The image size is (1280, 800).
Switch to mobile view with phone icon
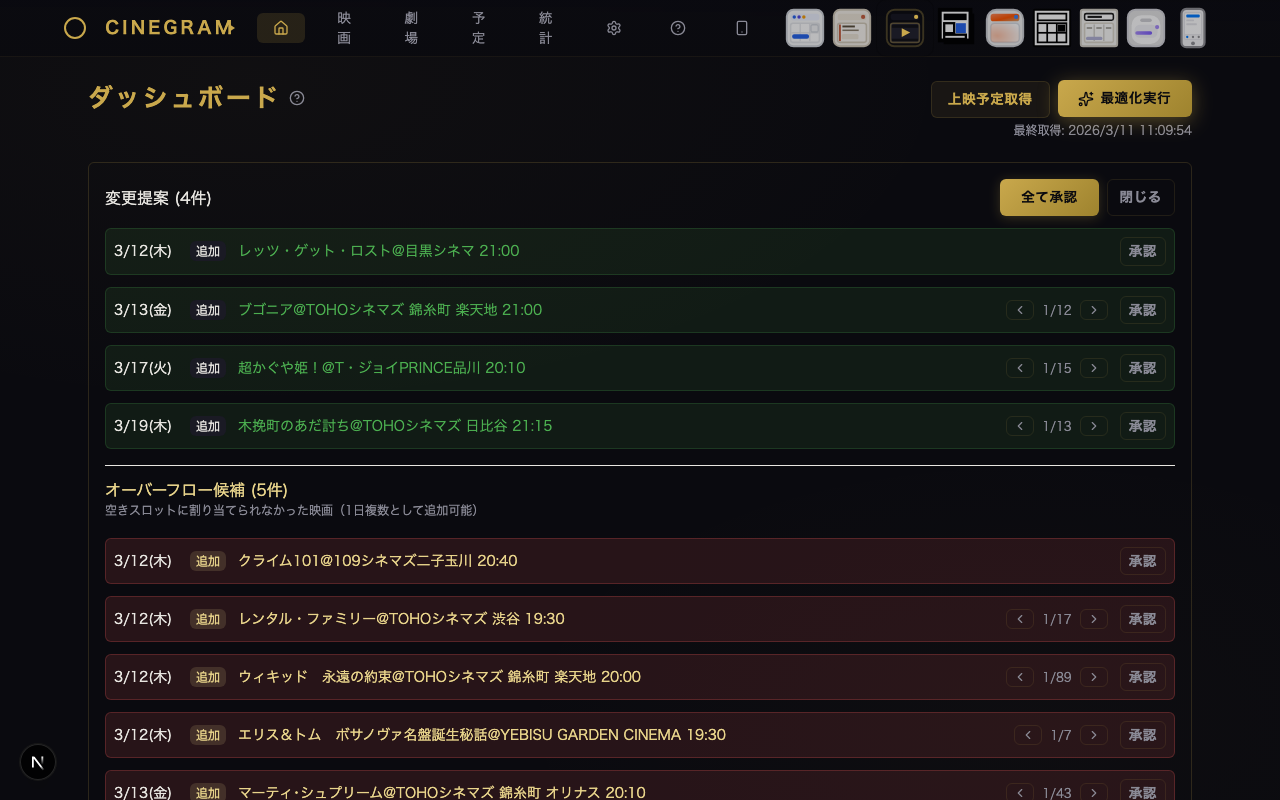pyautogui.click(x=742, y=28)
